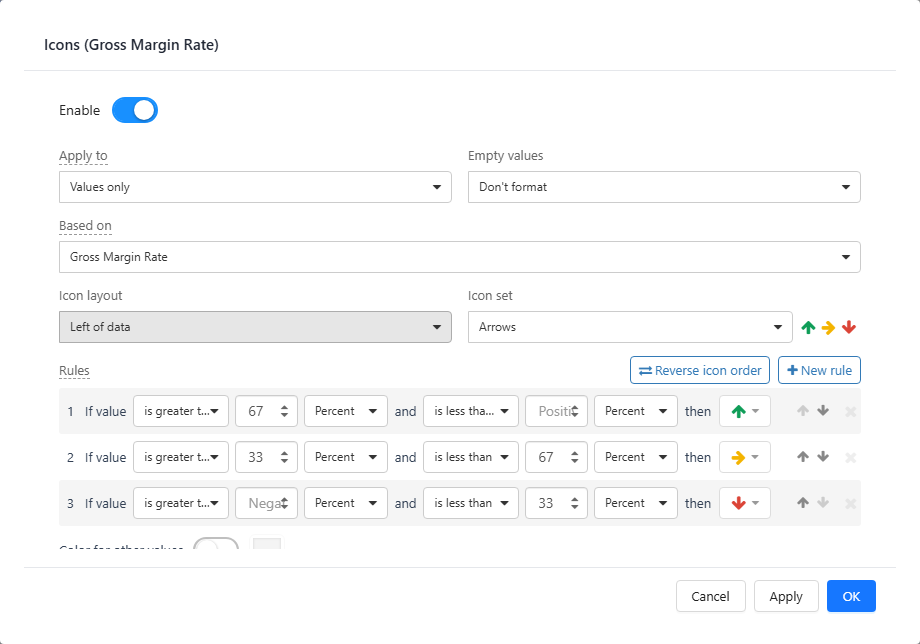Click the 'Rules' label
This screenshot has height=644, width=920.
coord(75,371)
